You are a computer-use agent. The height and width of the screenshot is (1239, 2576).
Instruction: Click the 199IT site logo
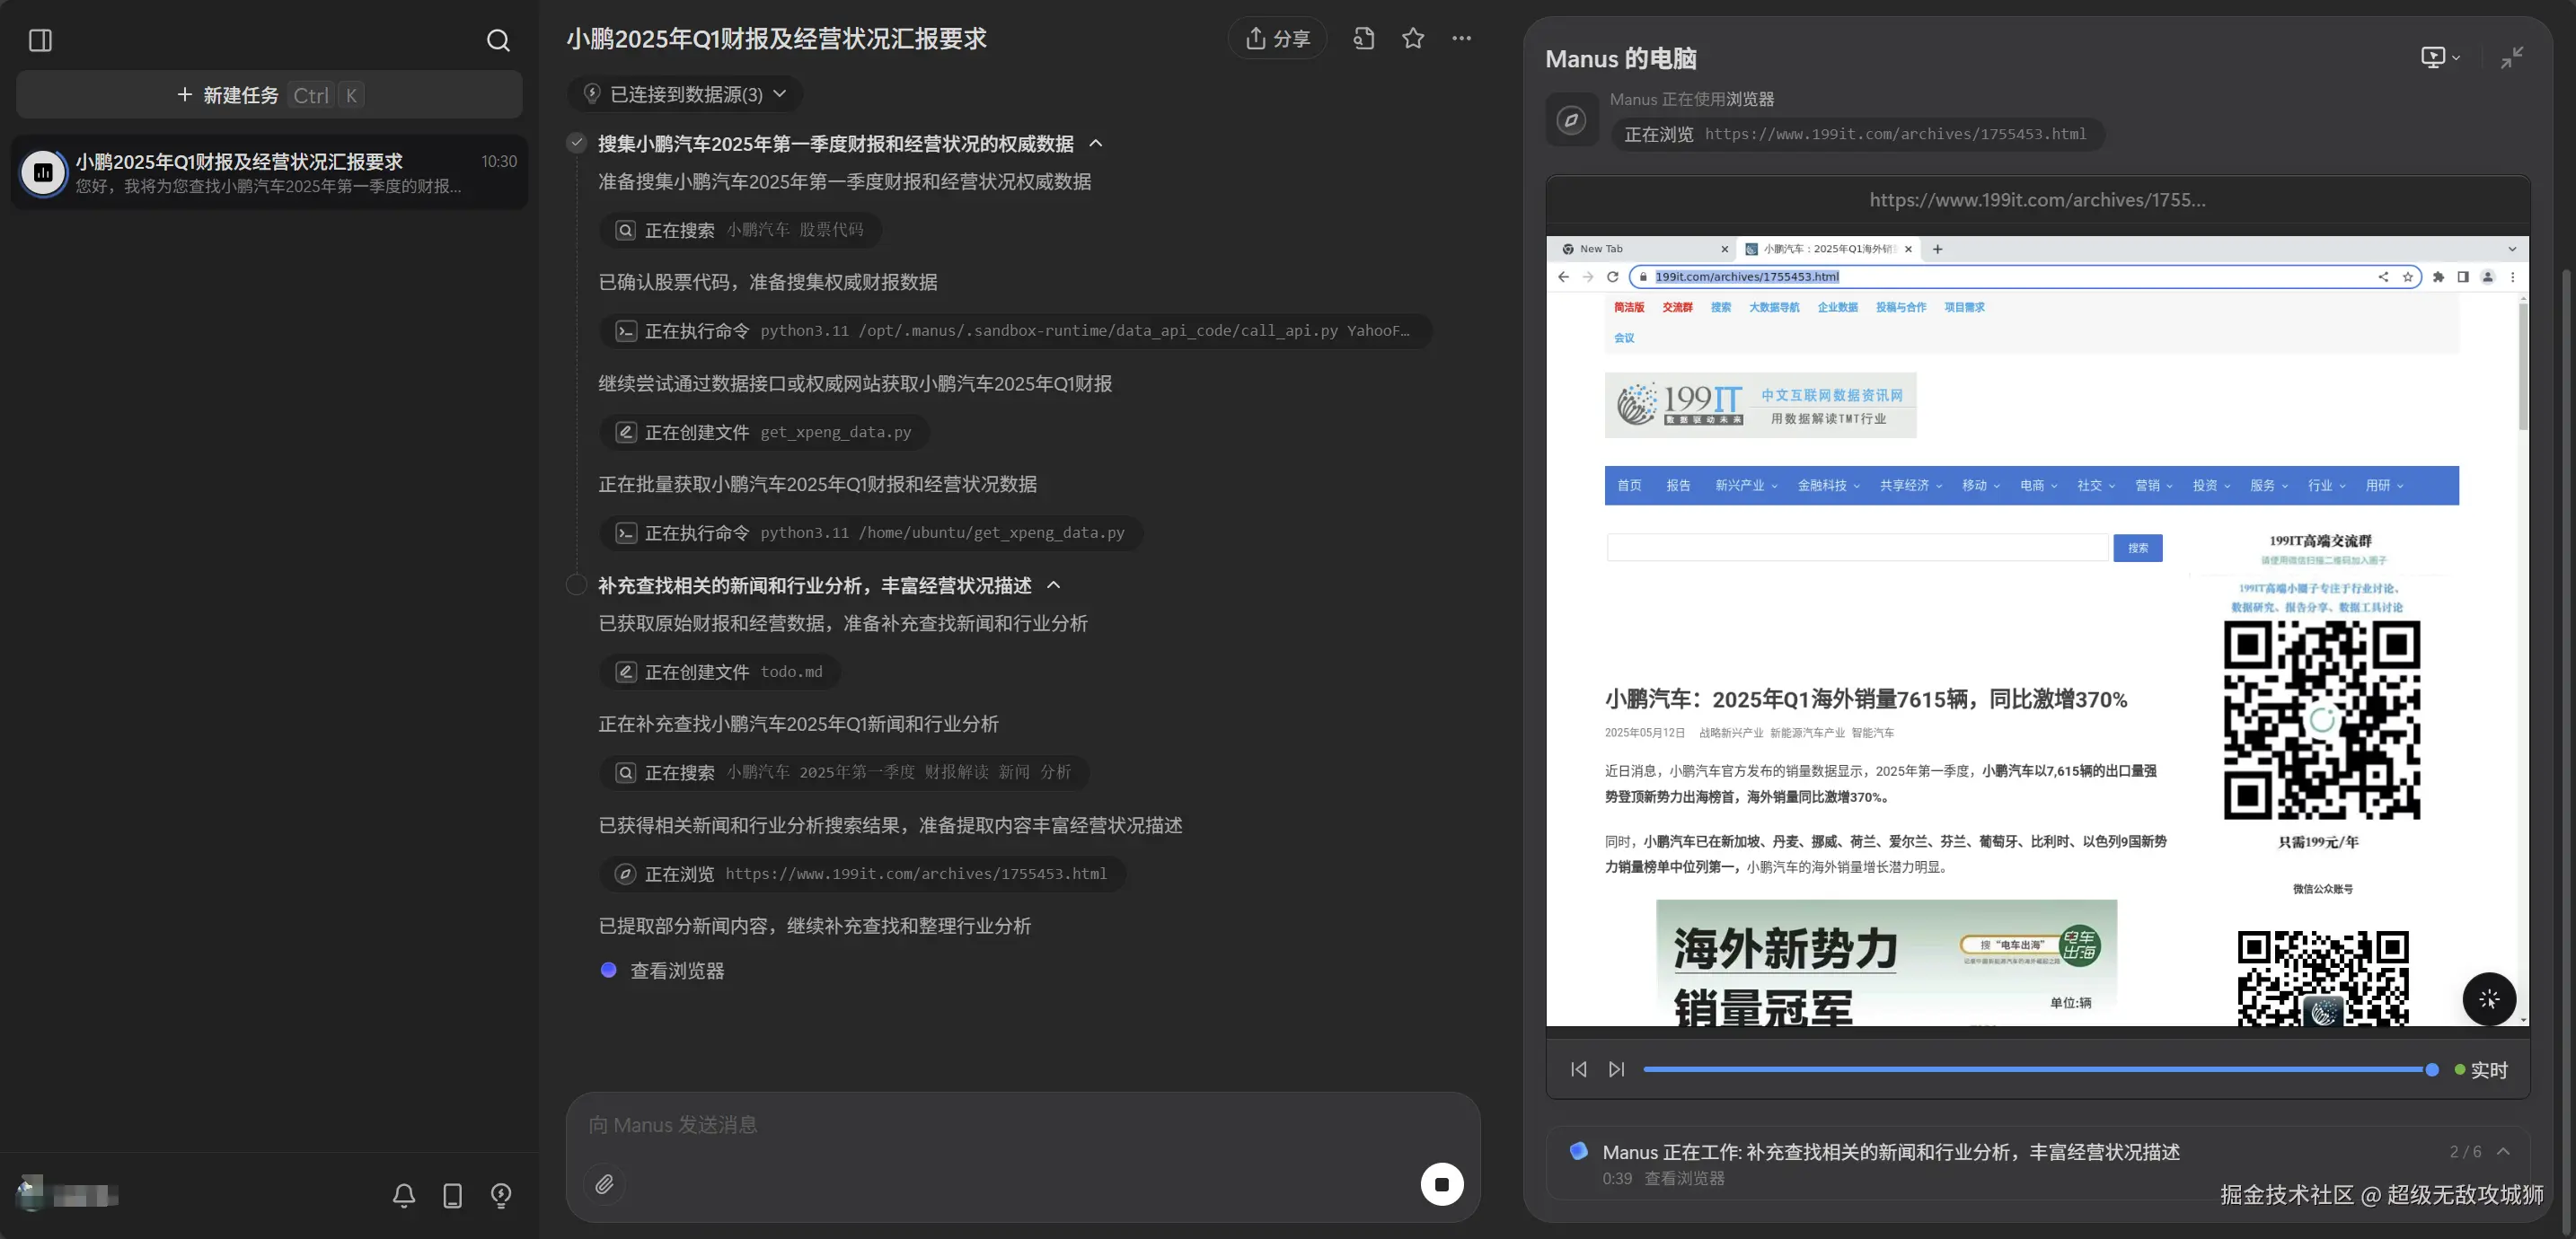pyautogui.click(x=1760, y=405)
